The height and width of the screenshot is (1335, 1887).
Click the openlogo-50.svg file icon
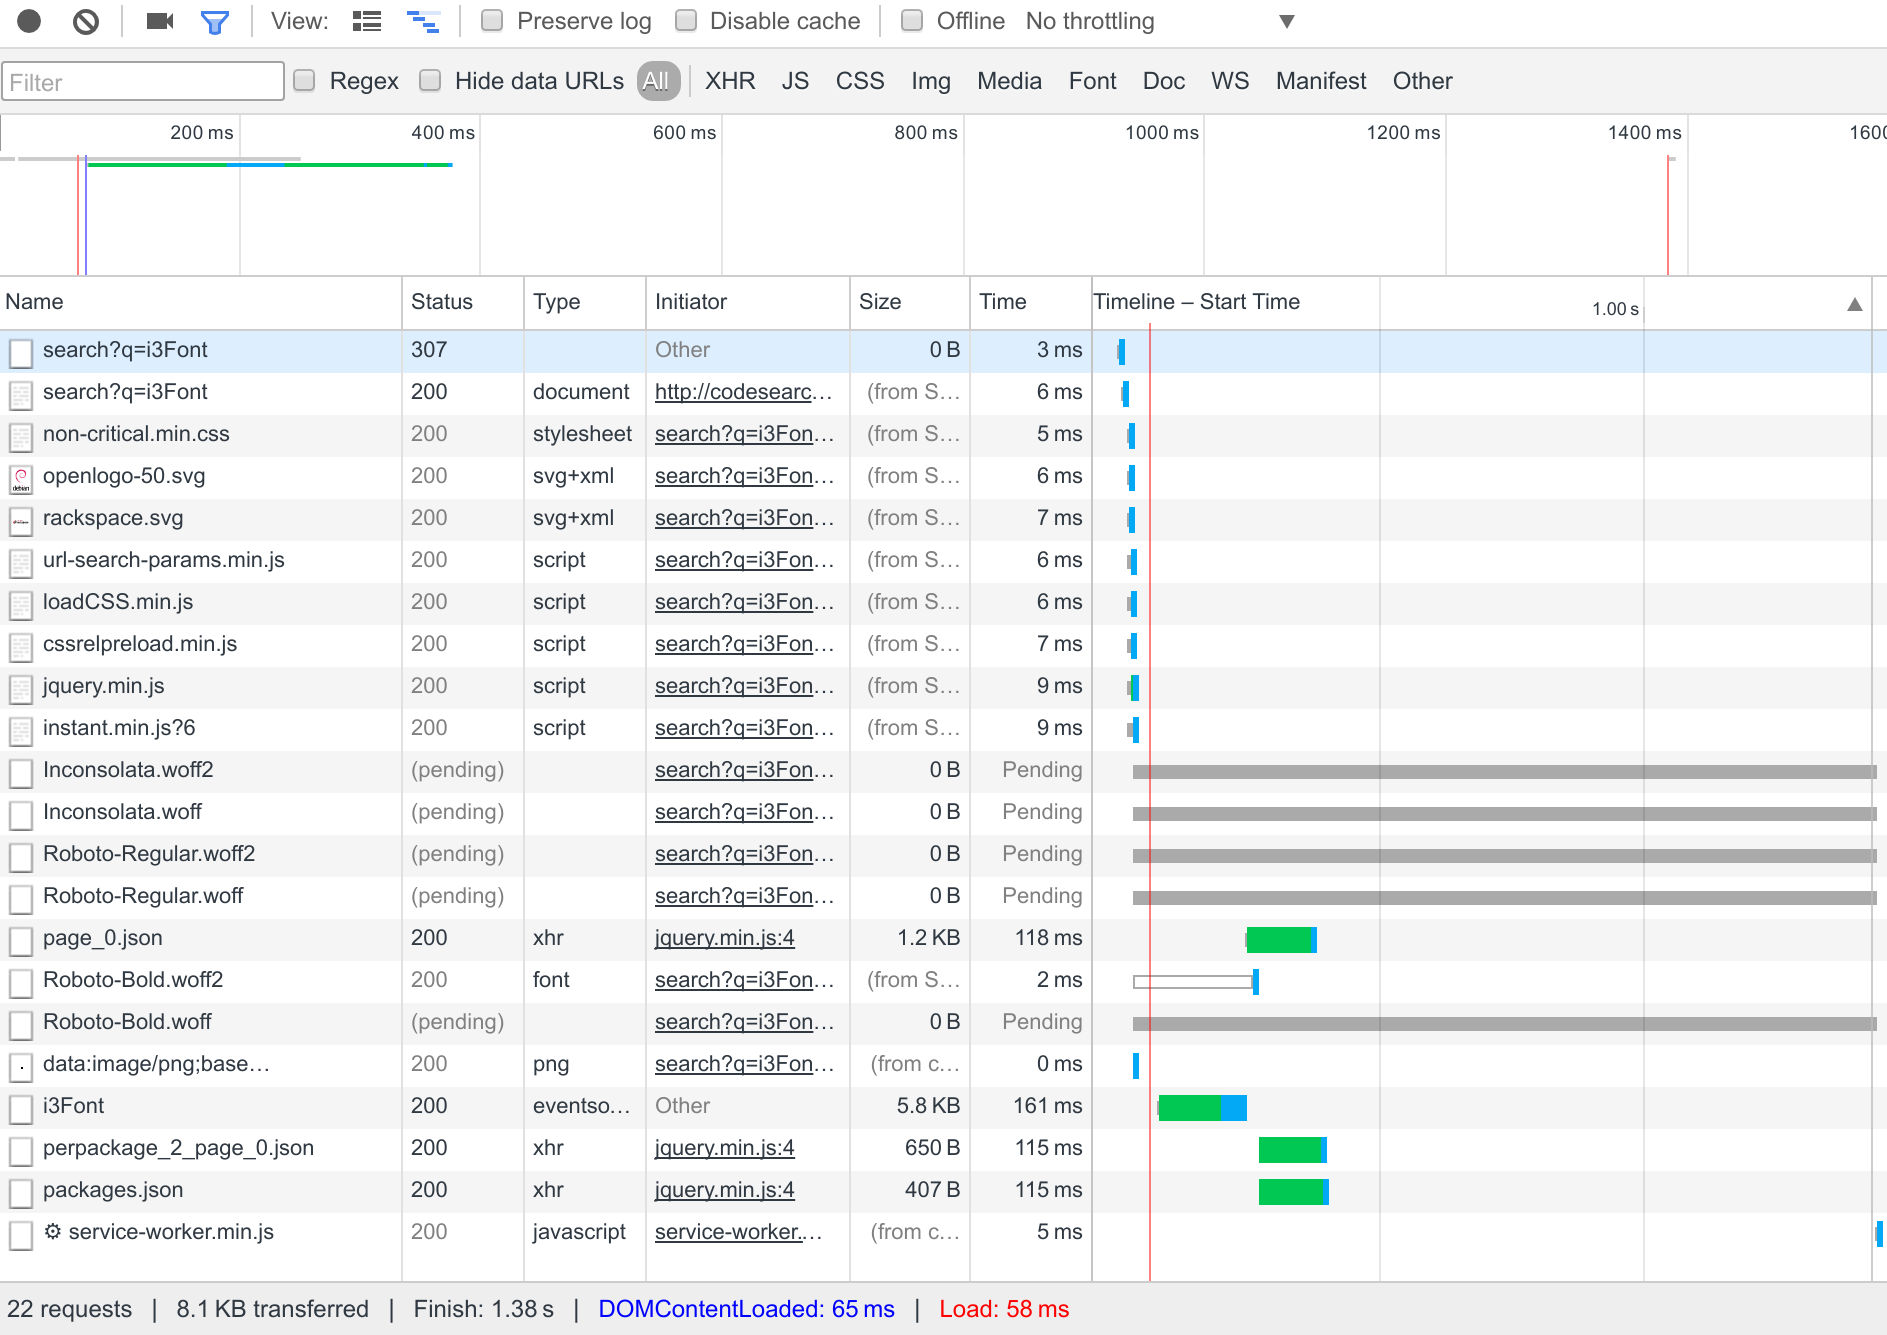click(21, 478)
